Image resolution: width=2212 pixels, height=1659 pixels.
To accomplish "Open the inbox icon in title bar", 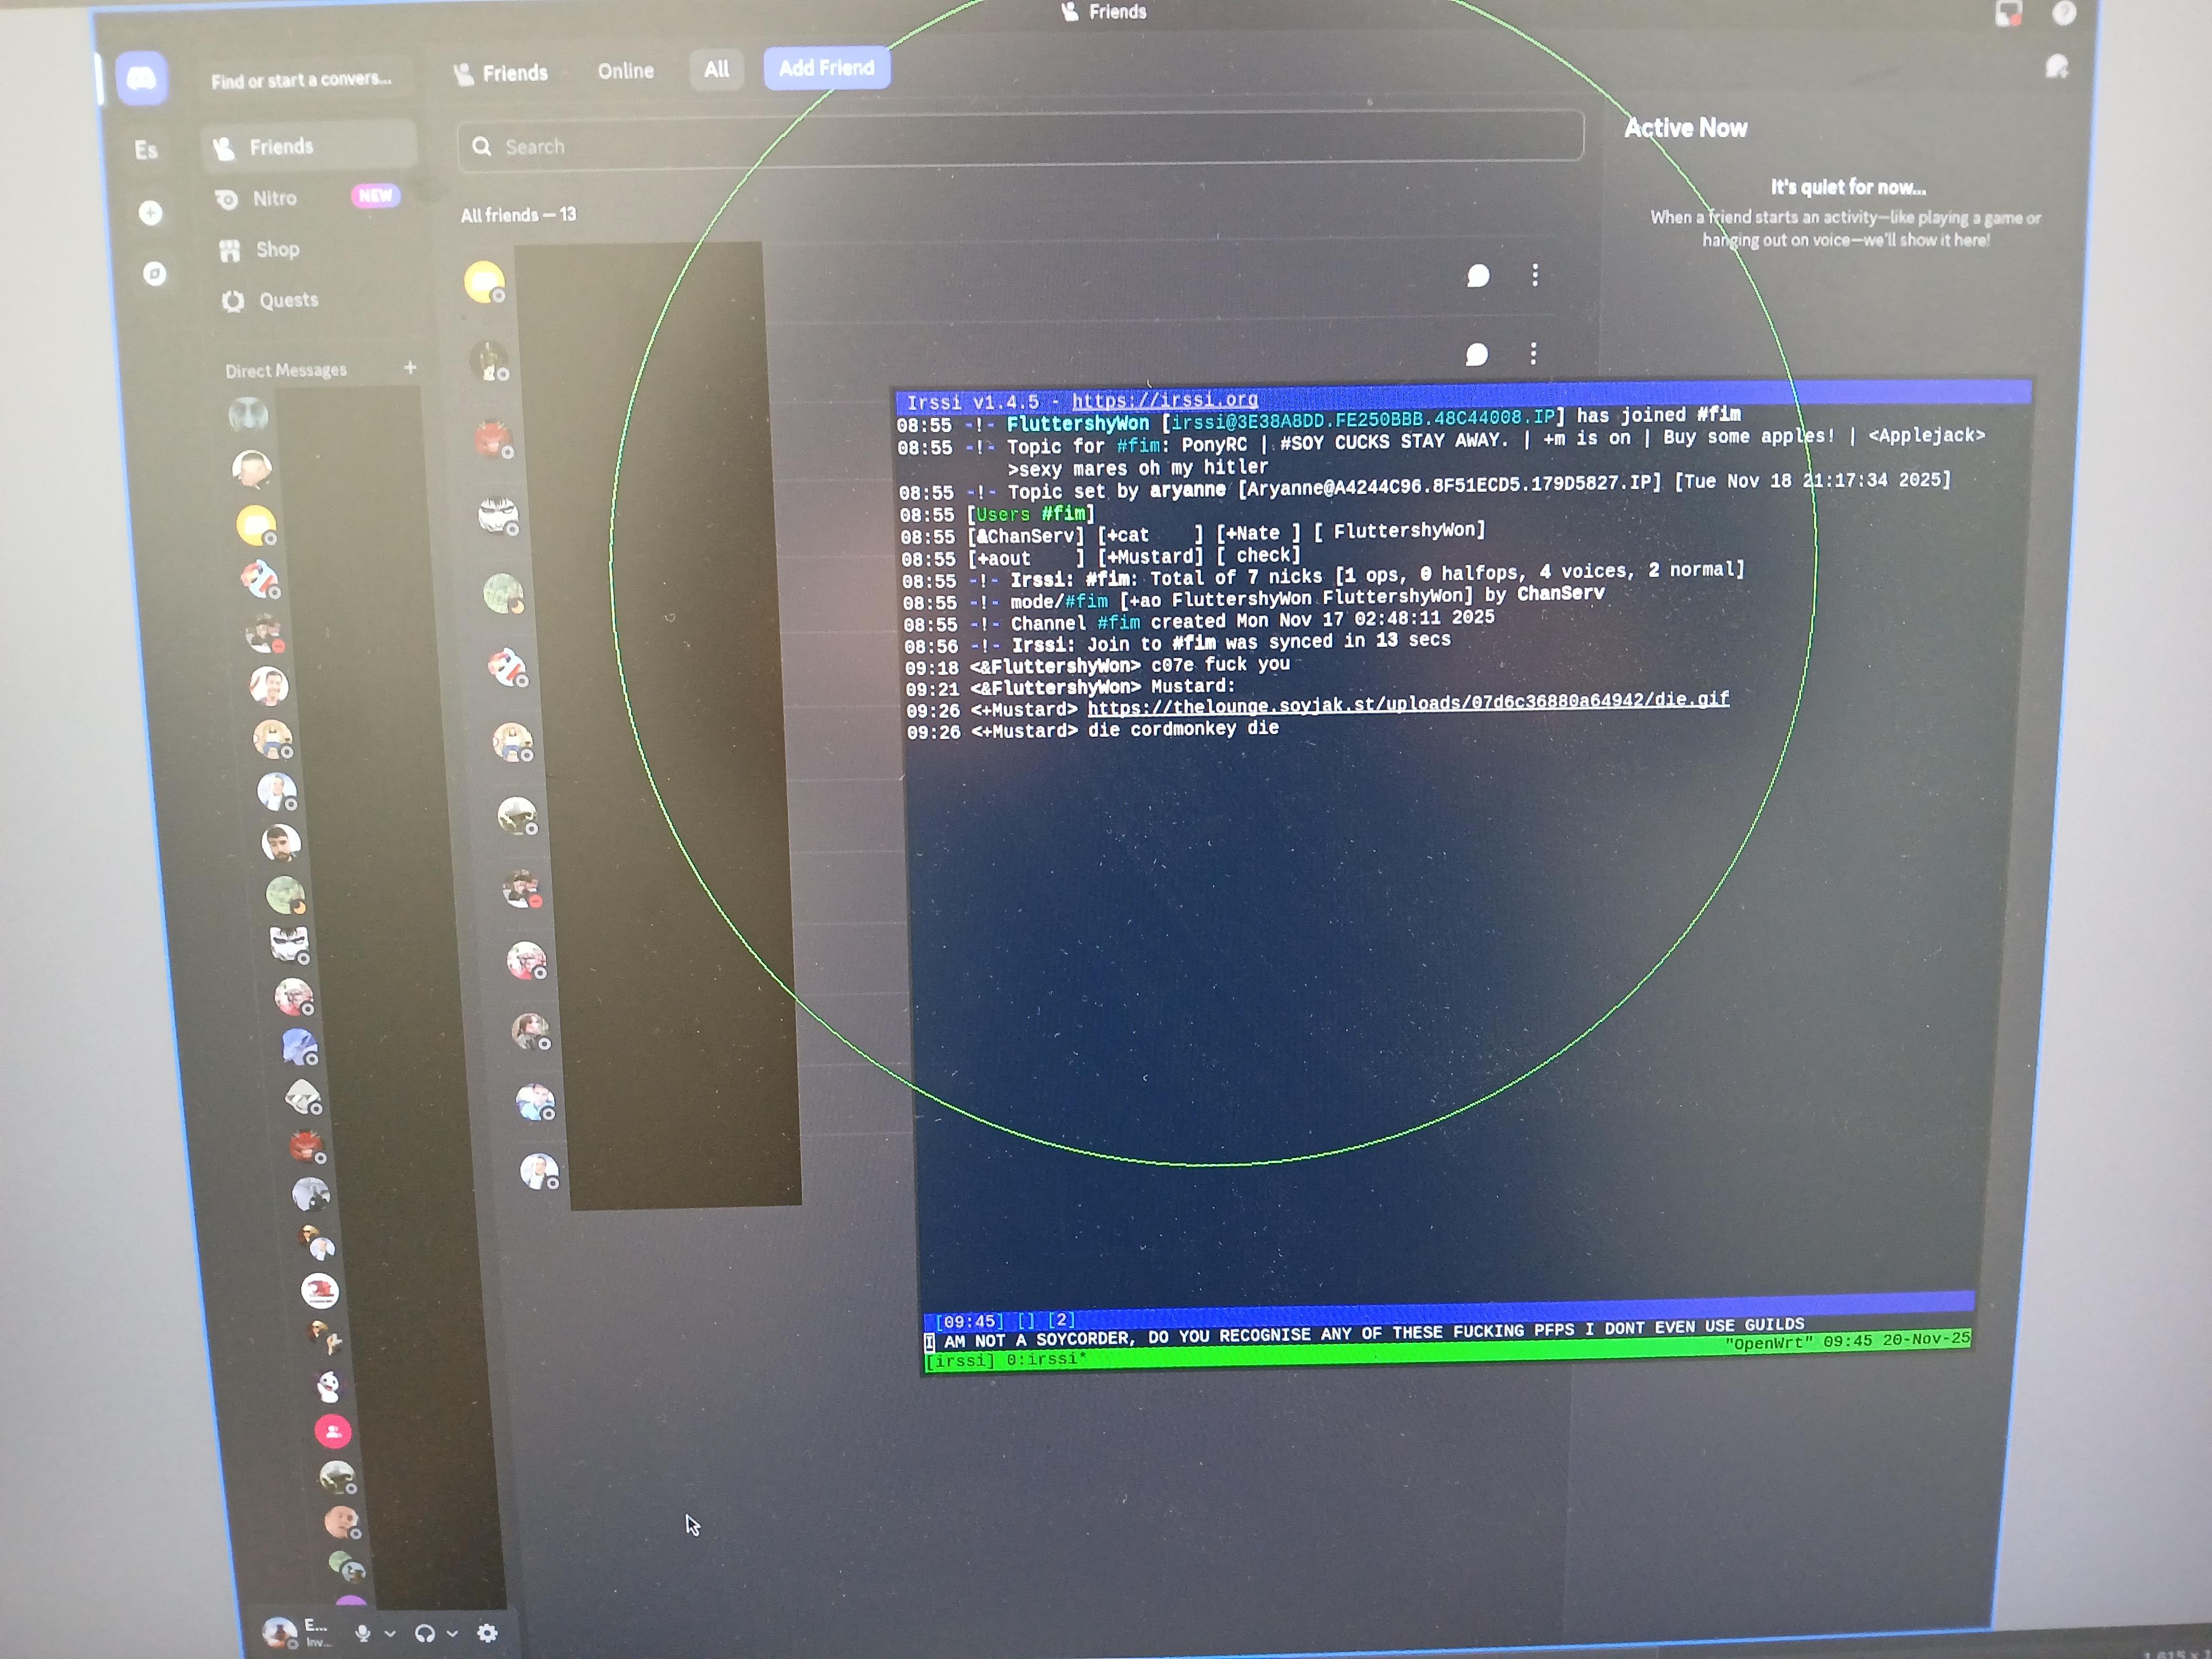I will pos(2008,13).
